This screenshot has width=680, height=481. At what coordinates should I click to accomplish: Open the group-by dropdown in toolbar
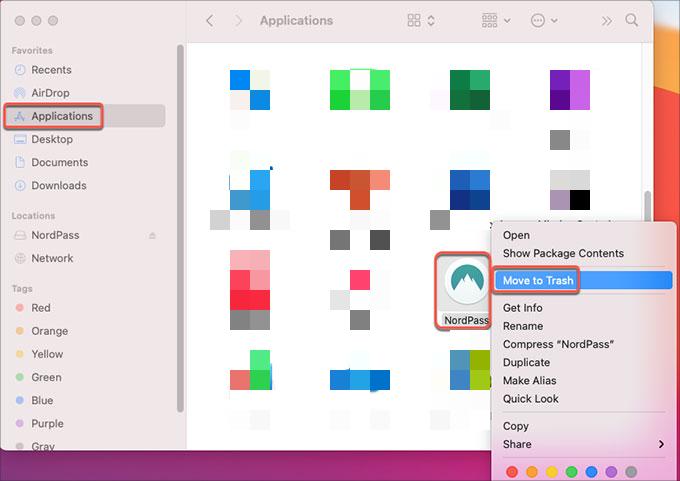(495, 20)
